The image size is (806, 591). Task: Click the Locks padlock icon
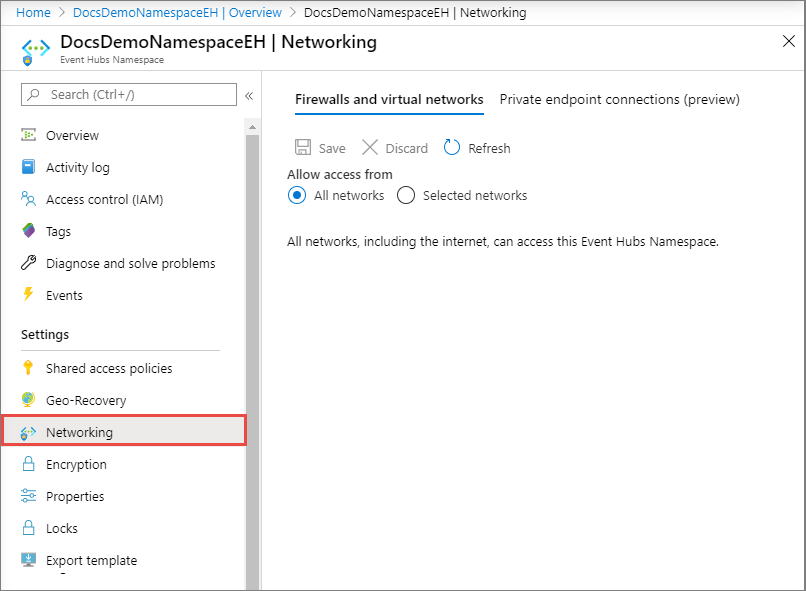28,528
